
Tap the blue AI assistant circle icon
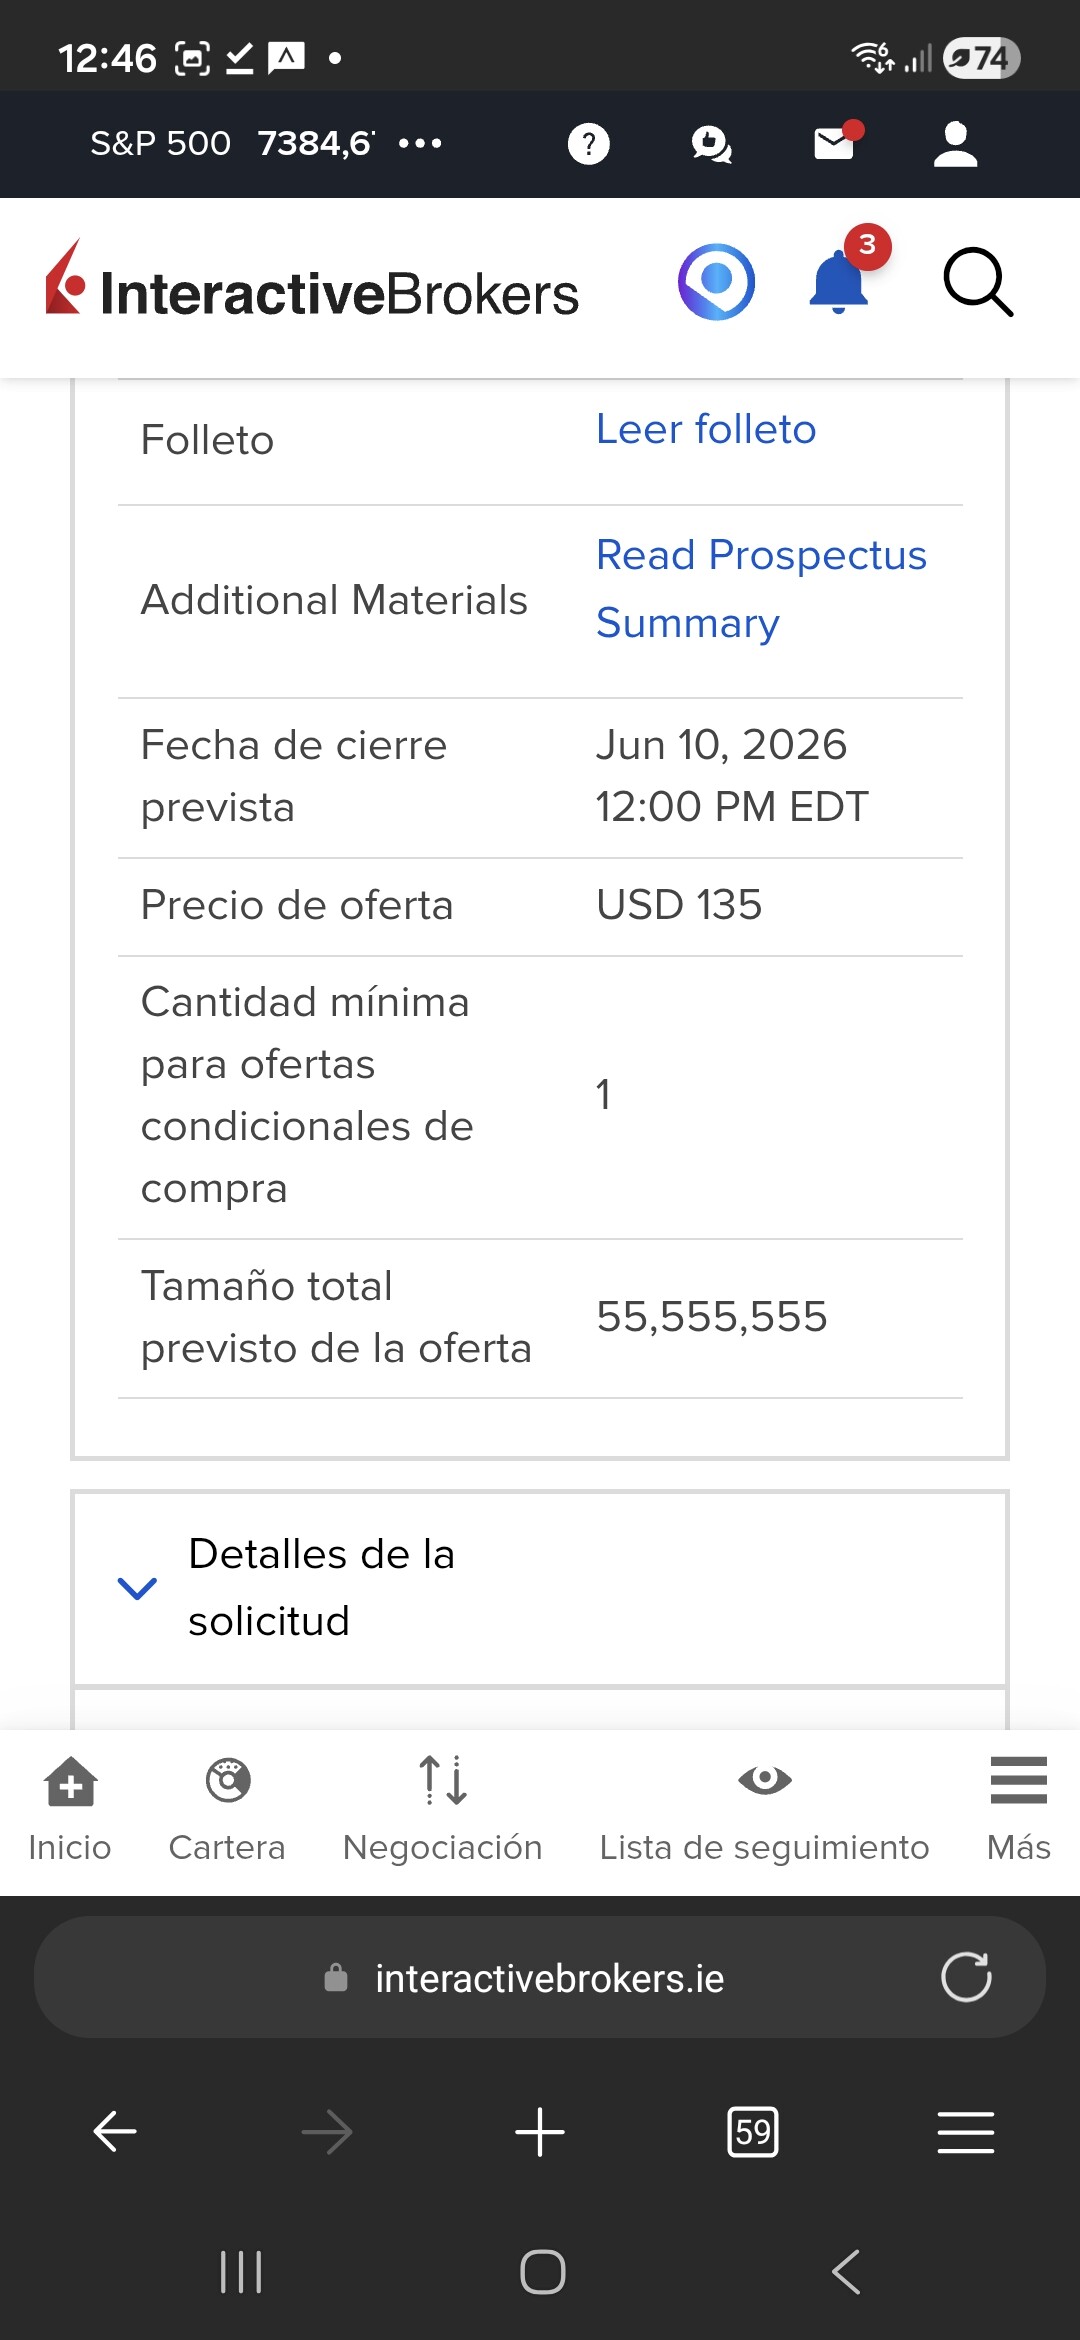[x=716, y=282]
